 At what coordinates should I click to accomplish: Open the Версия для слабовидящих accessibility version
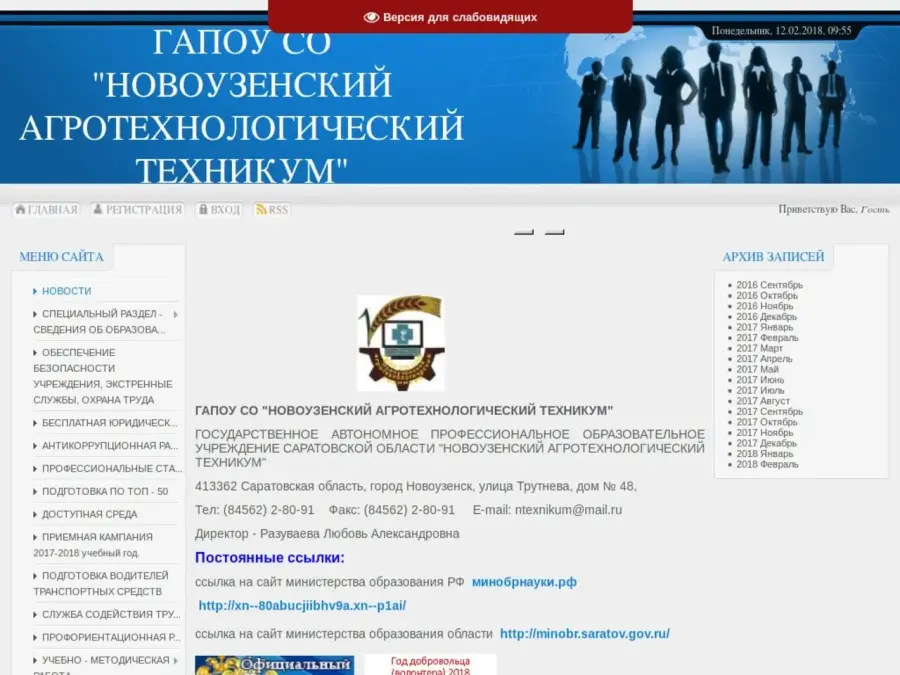coord(450,17)
